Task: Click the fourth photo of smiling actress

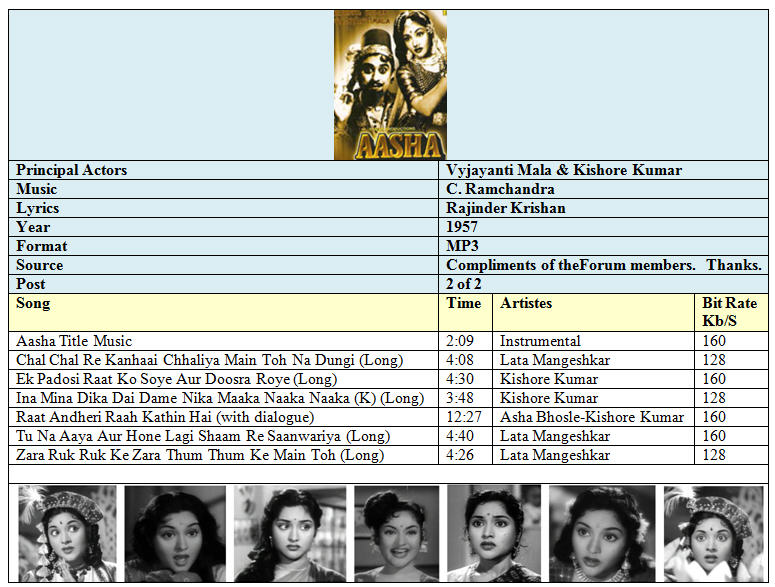Action: pos(396,533)
